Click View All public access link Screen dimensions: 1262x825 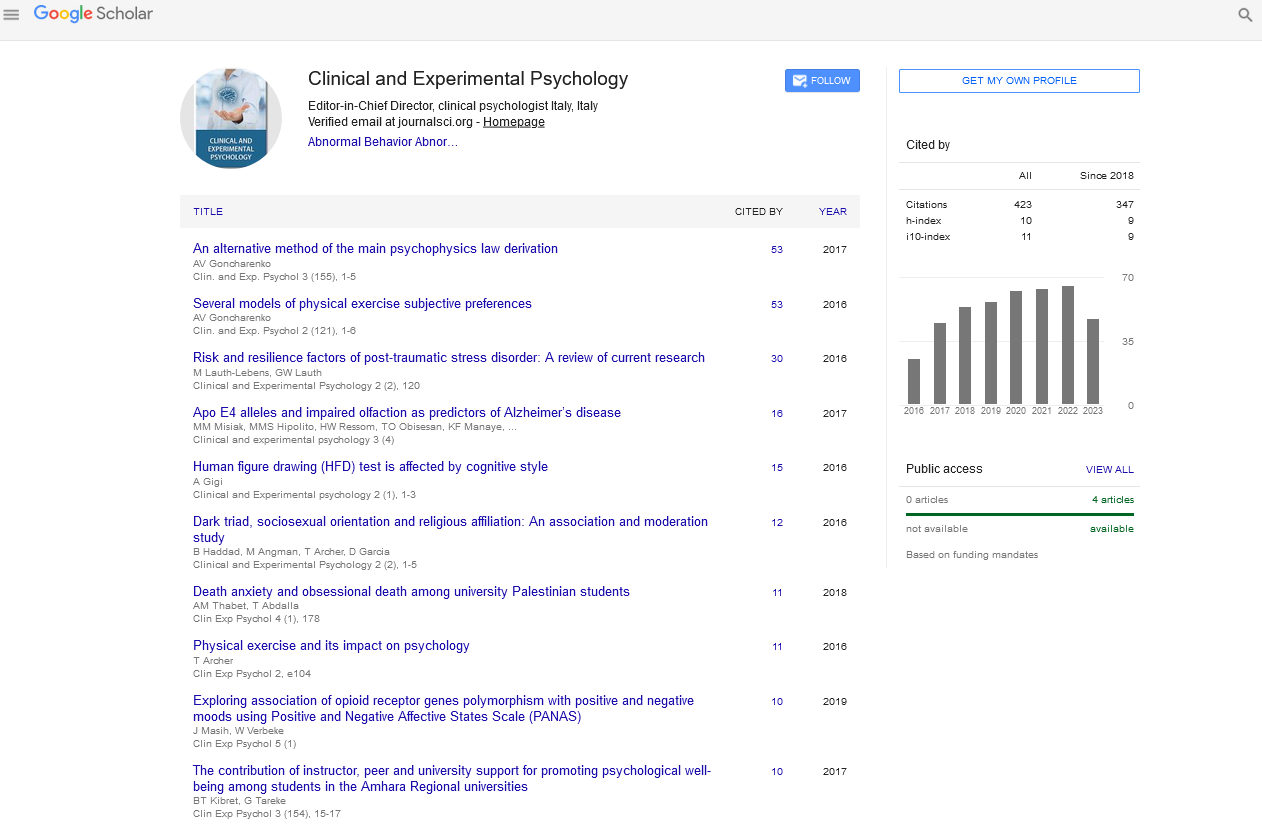[x=1109, y=470]
